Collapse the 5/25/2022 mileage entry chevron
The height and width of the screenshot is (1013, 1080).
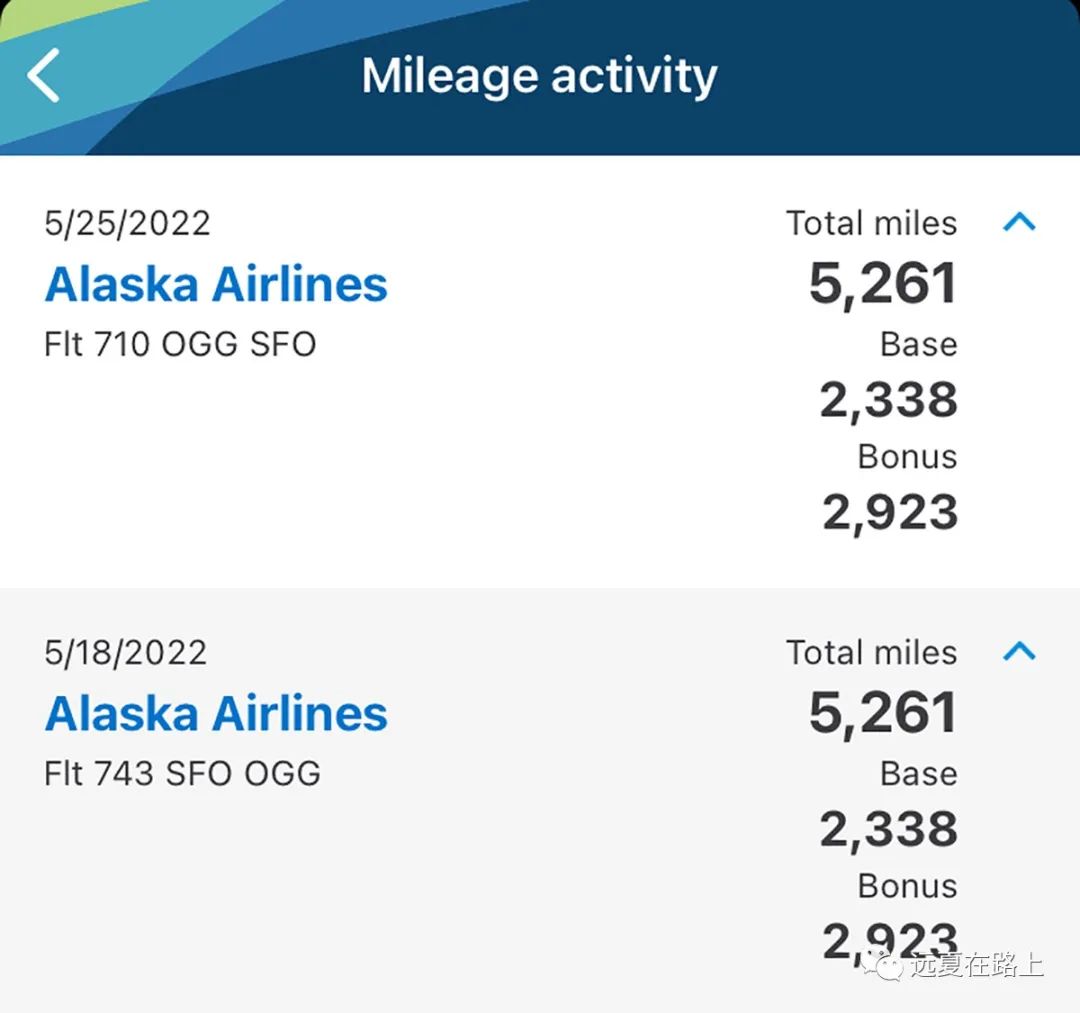[x=1019, y=222]
